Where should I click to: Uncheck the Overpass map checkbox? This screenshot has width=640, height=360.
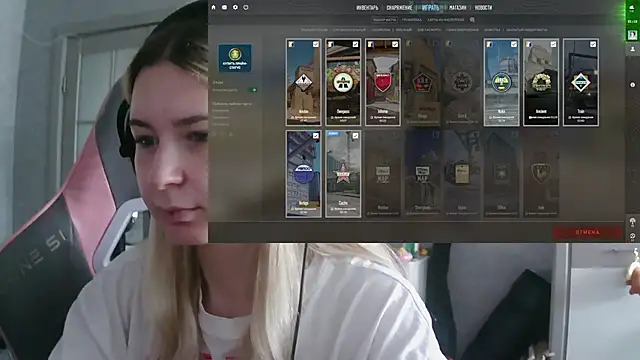point(355,44)
